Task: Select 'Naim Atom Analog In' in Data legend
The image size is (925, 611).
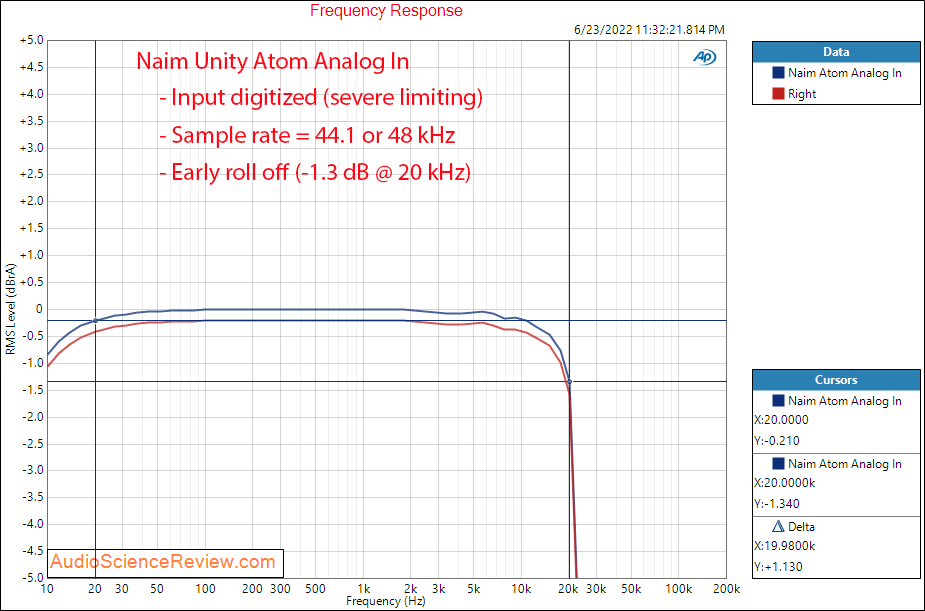Action: tap(845, 73)
